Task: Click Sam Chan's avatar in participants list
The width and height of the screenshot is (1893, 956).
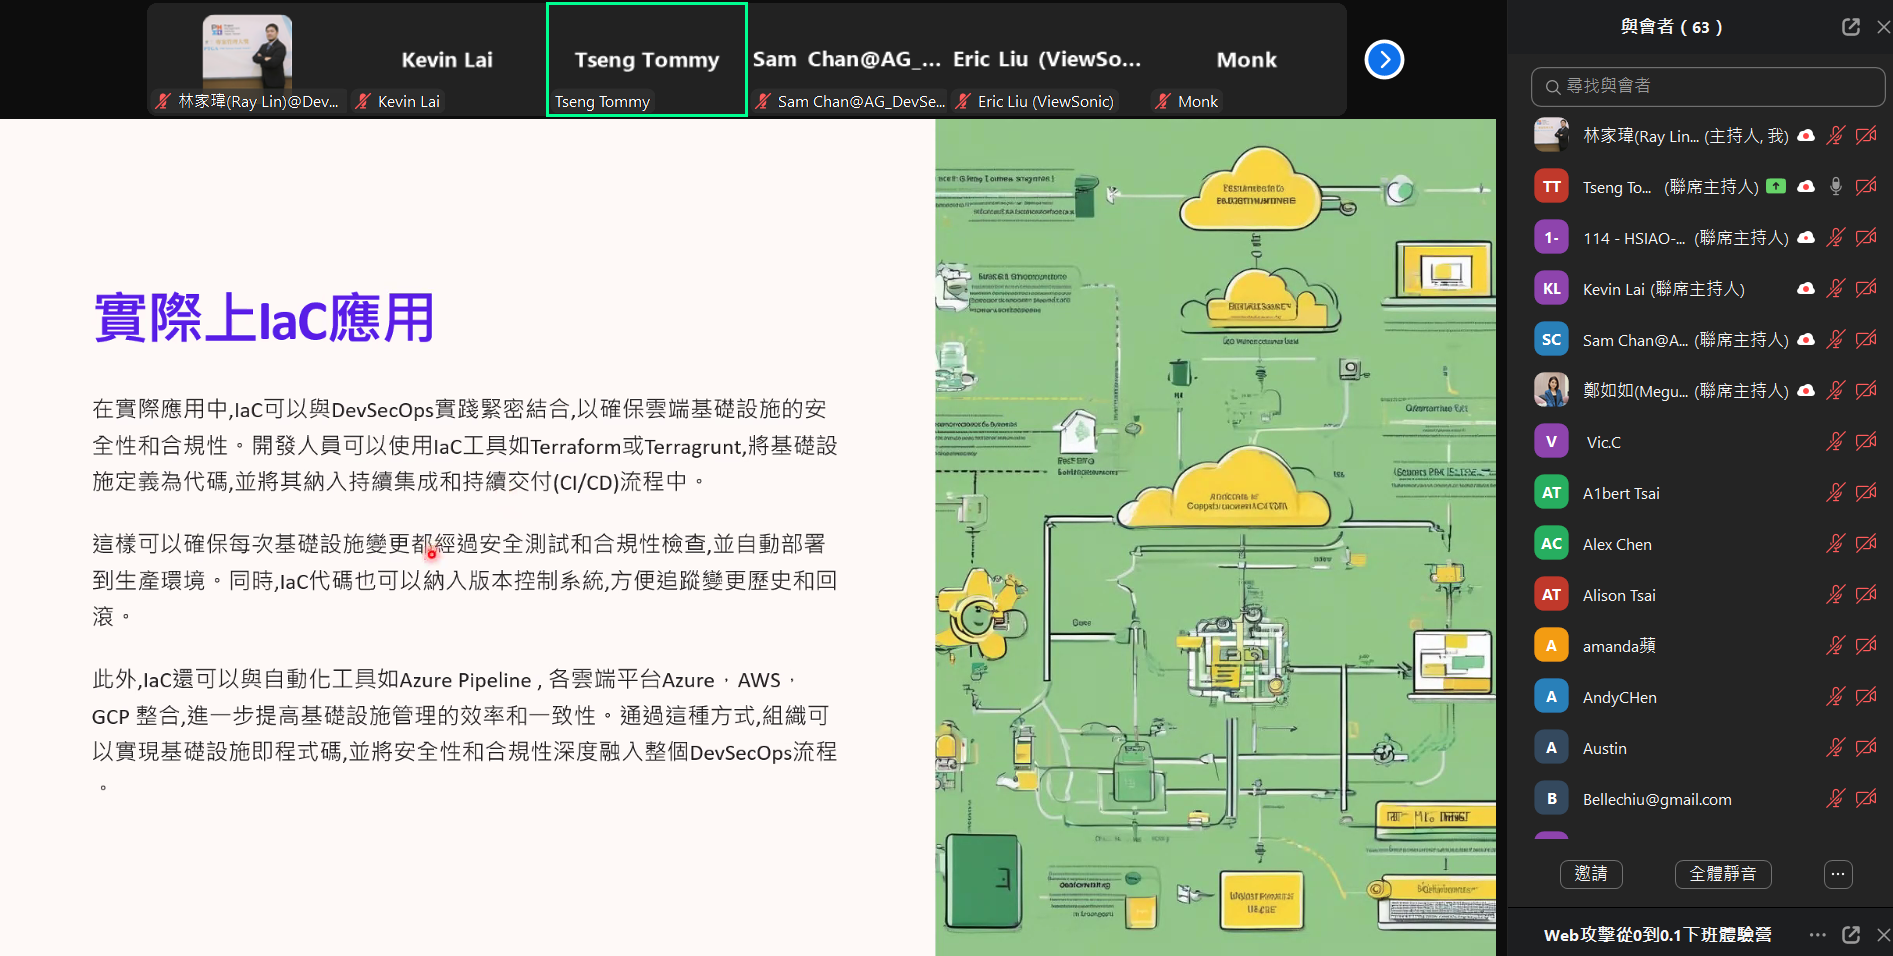Action: tap(1551, 340)
